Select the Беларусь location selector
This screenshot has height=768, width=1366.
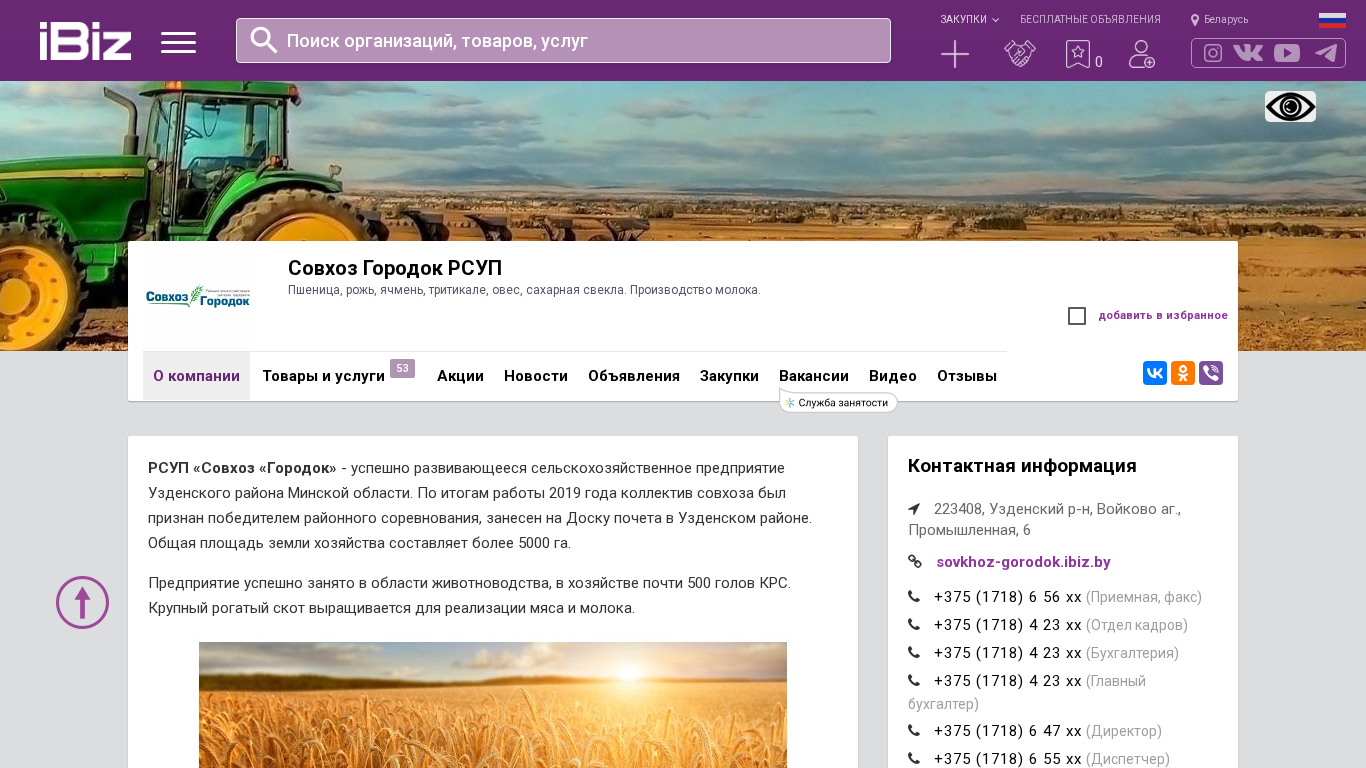[1219, 19]
